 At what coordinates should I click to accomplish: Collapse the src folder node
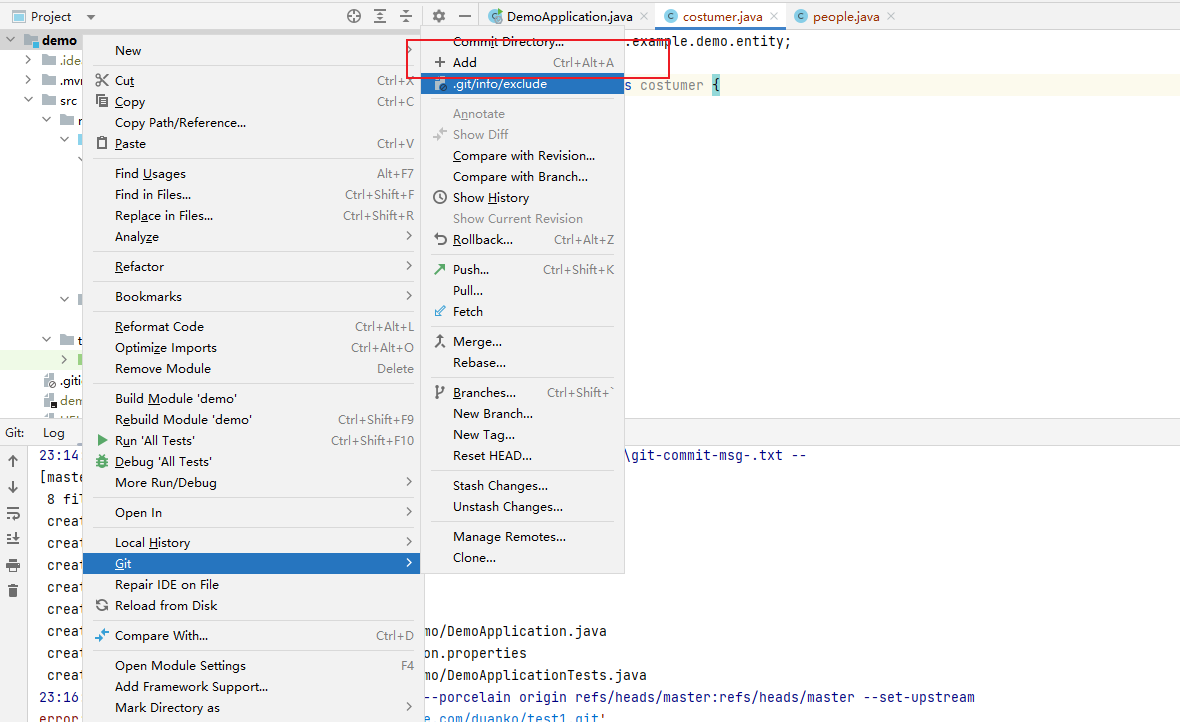tap(29, 101)
